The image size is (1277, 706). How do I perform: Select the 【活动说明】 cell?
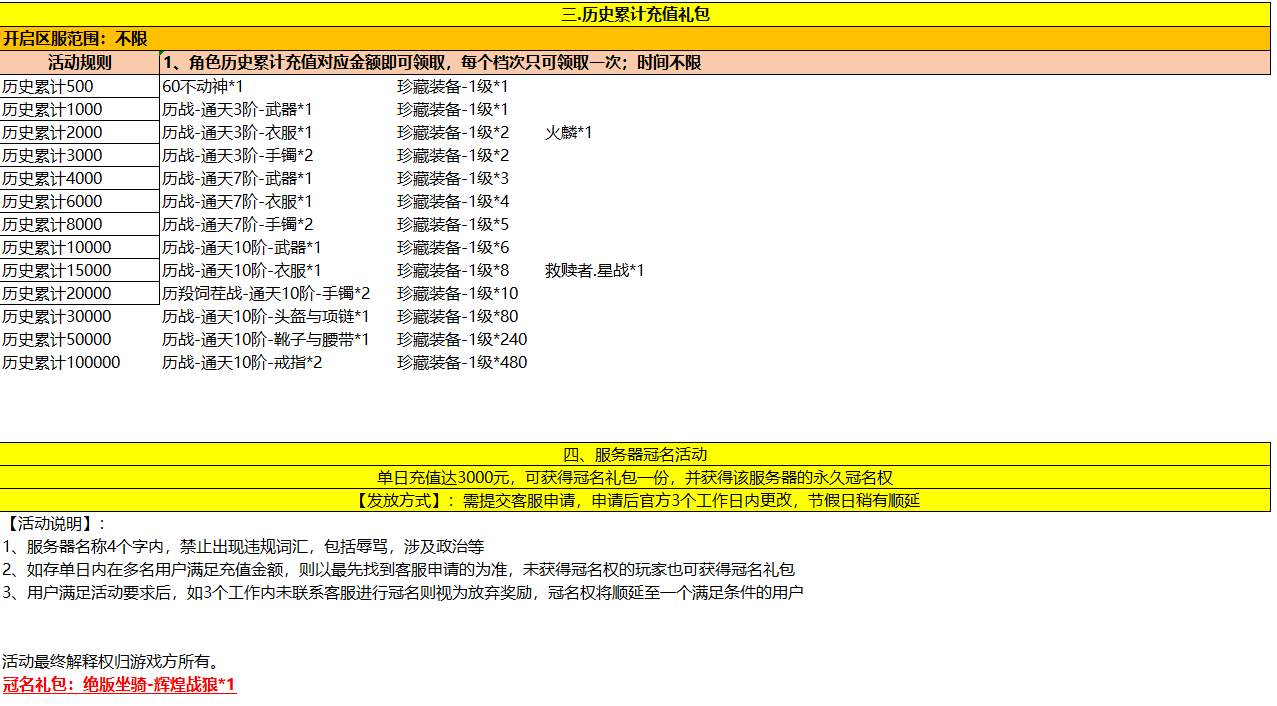[x=54, y=523]
